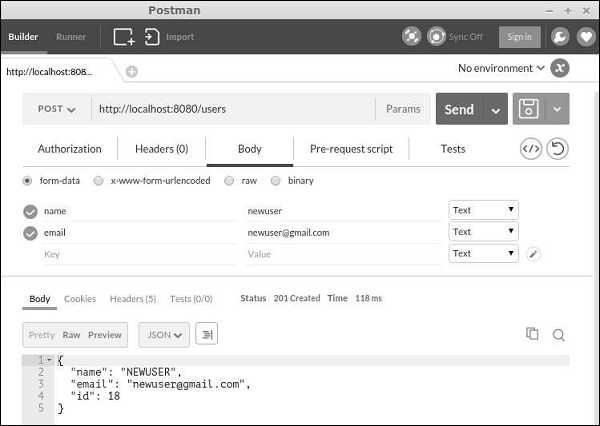Select the raw body type option
The width and height of the screenshot is (600, 426).
[x=230, y=181]
